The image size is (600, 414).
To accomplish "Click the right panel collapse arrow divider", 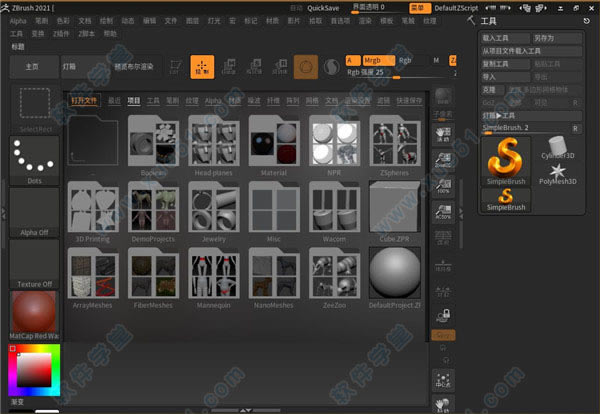I will (461, 213).
